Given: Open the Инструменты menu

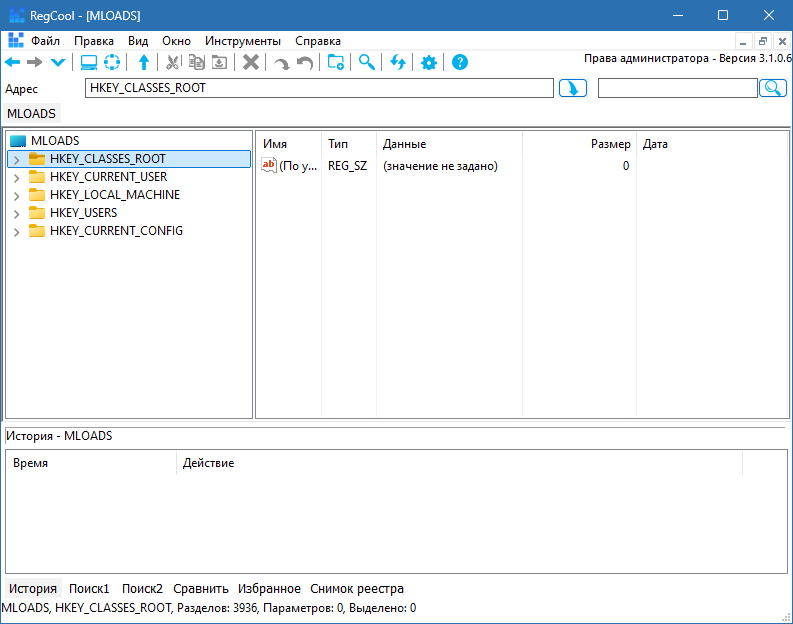Looking at the screenshot, I should [x=243, y=41].
